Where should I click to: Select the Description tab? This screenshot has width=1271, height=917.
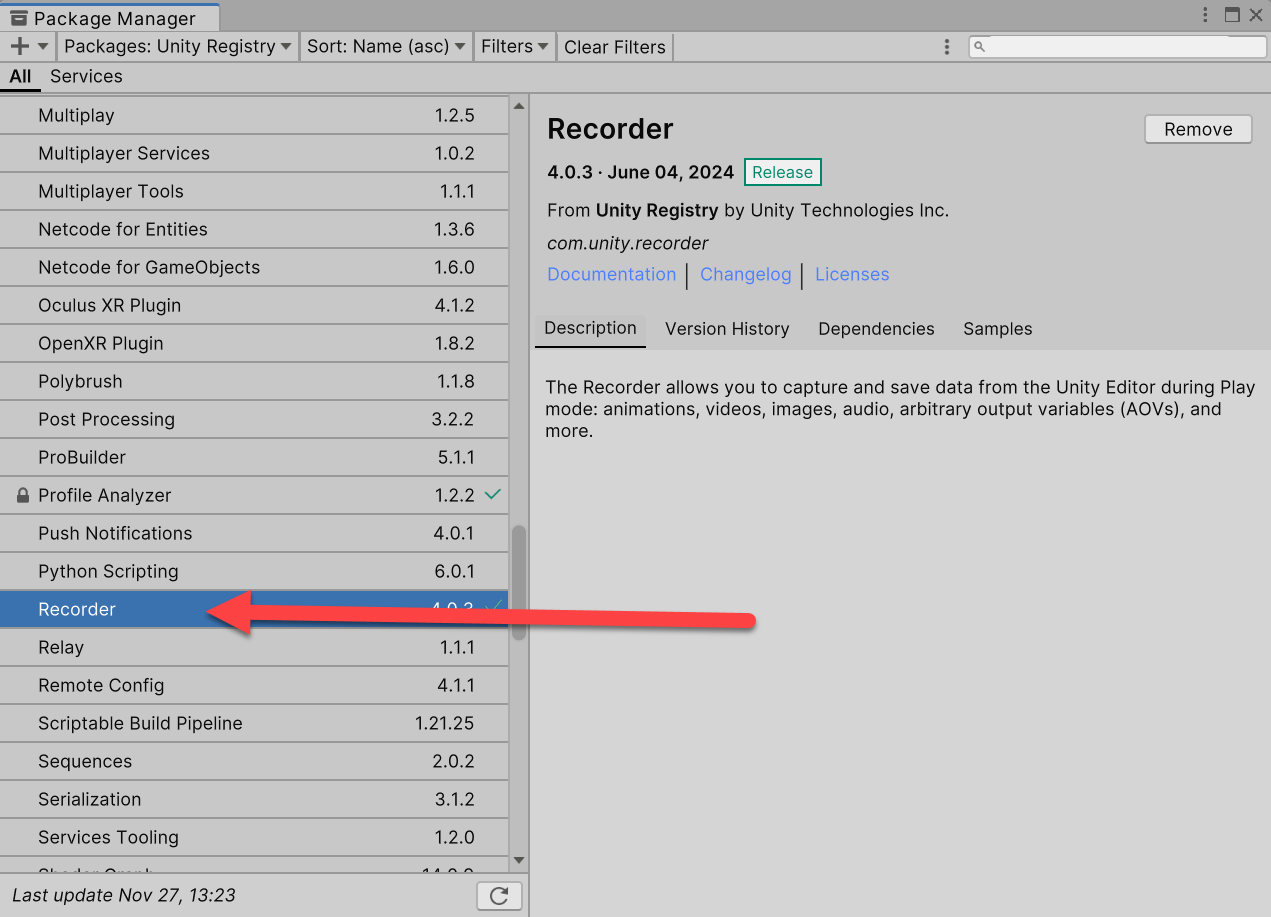point(590,328)
